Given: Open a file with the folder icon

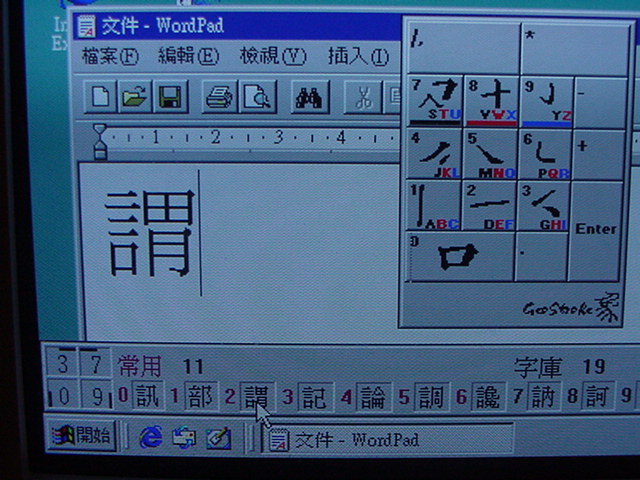Looking at the screenshot, I should pos(134,97).
